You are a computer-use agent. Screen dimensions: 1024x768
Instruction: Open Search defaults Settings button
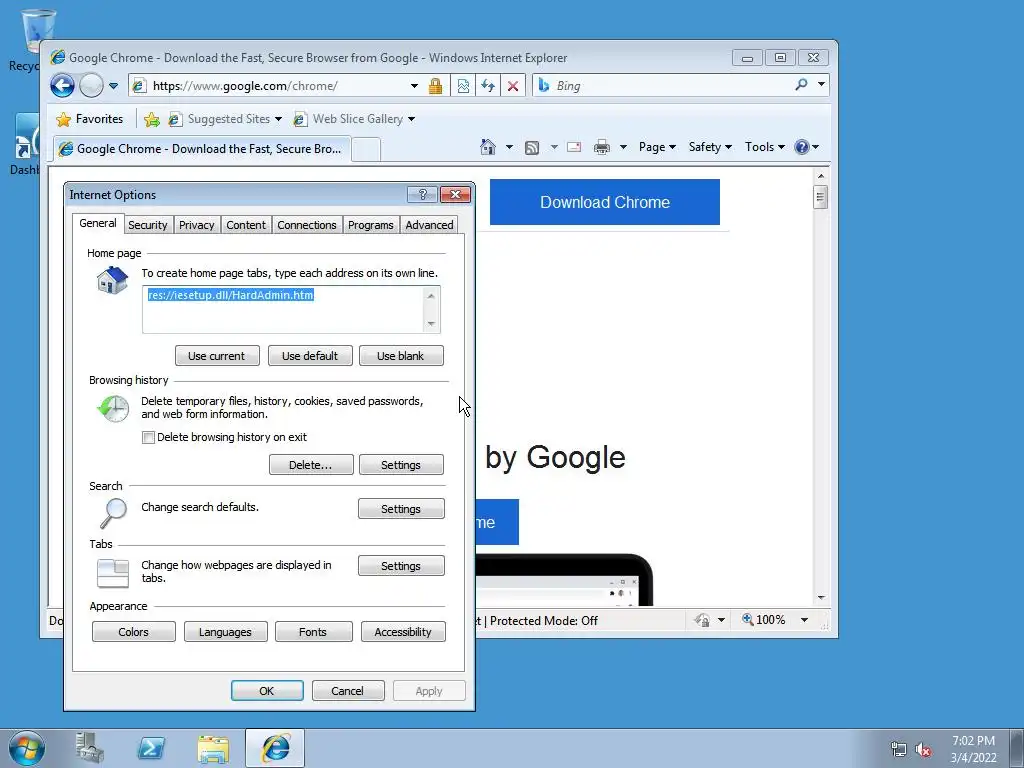tap(401, 509)
